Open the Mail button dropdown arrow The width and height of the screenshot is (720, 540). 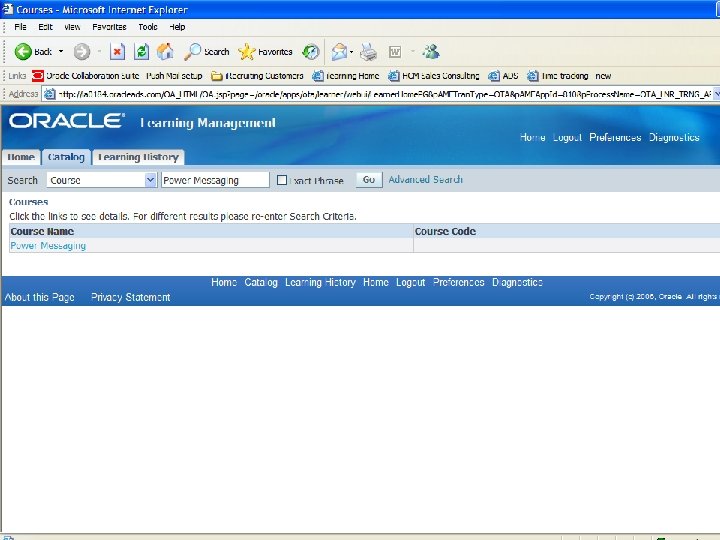(351, 52)
